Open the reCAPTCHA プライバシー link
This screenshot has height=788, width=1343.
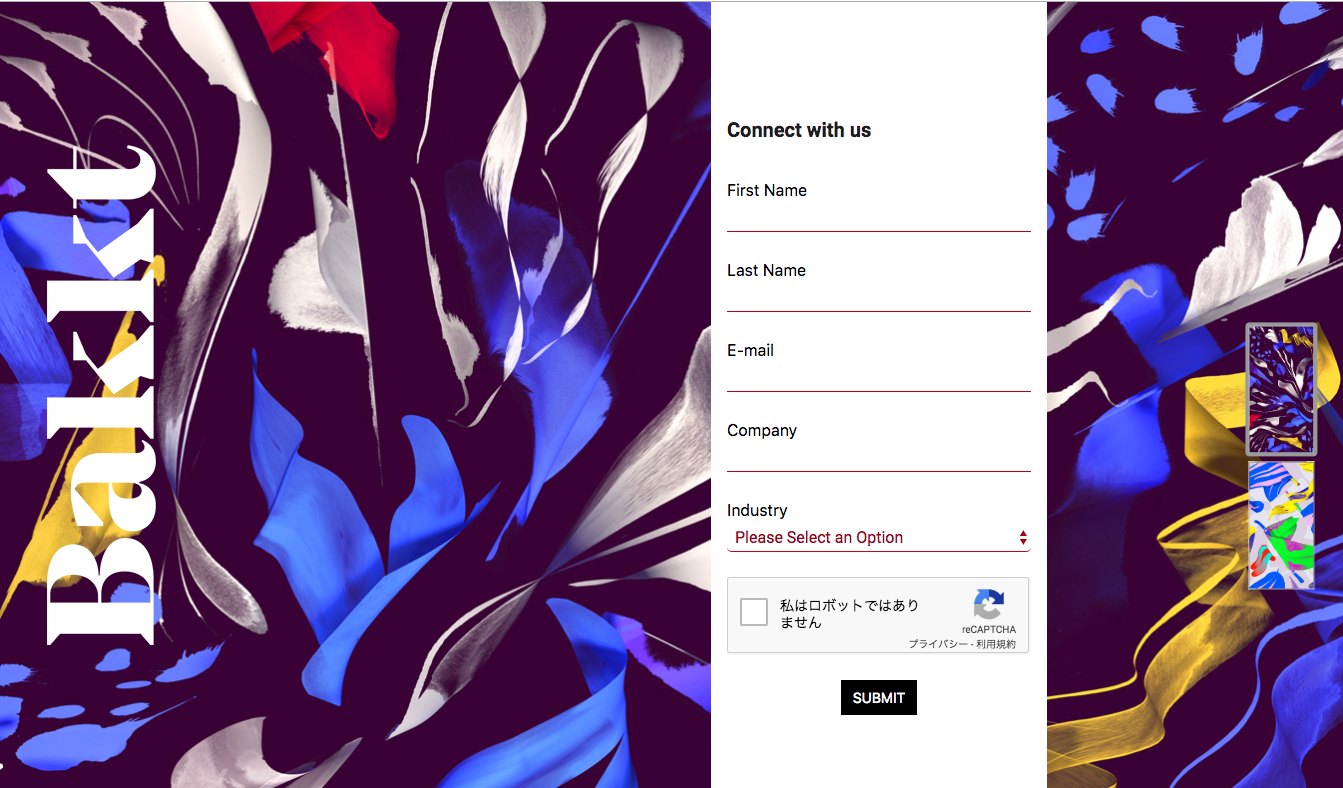click(x=937, y=645)
